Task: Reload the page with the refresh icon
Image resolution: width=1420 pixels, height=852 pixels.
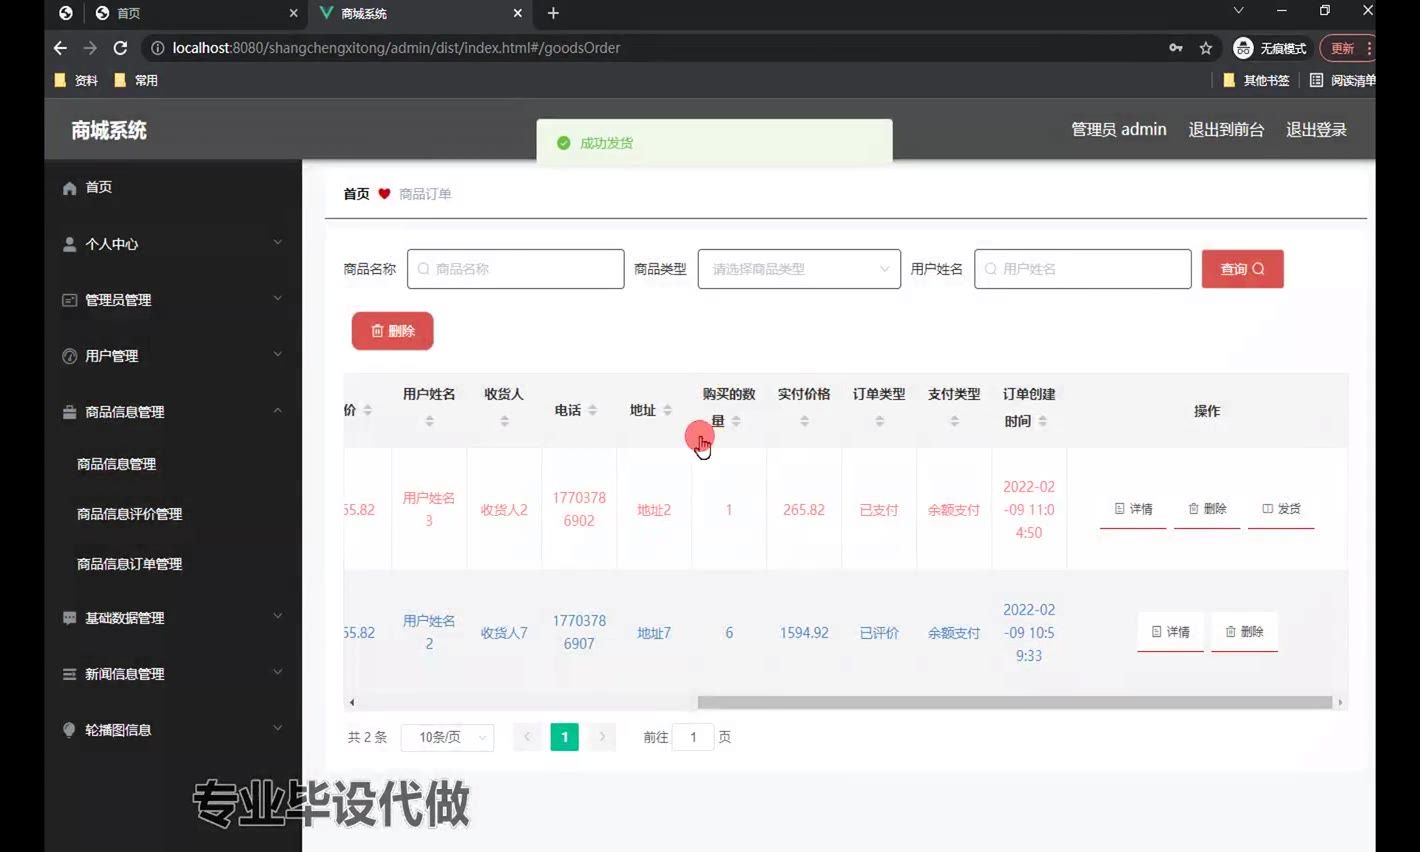Action: [x=120, y=48]
